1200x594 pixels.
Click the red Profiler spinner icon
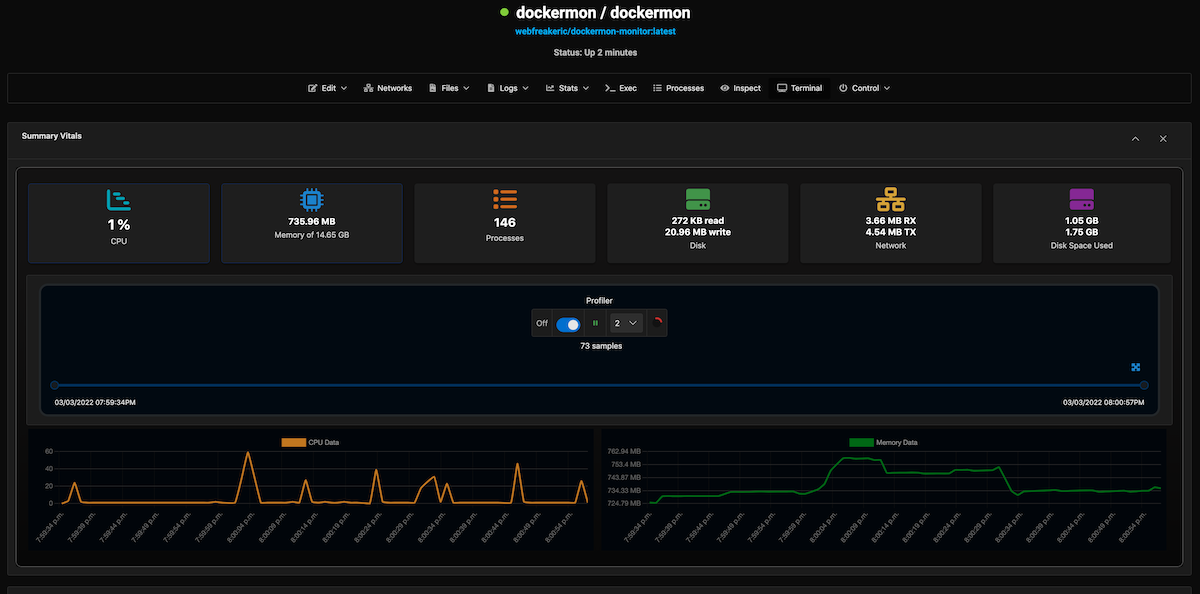pyautogui.click(x=657, y=323)
